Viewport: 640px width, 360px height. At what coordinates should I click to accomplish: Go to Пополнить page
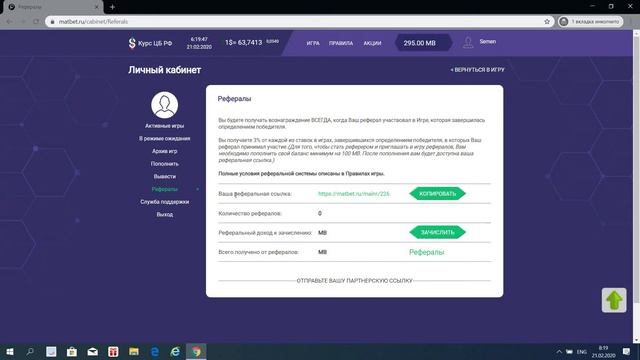164,164
